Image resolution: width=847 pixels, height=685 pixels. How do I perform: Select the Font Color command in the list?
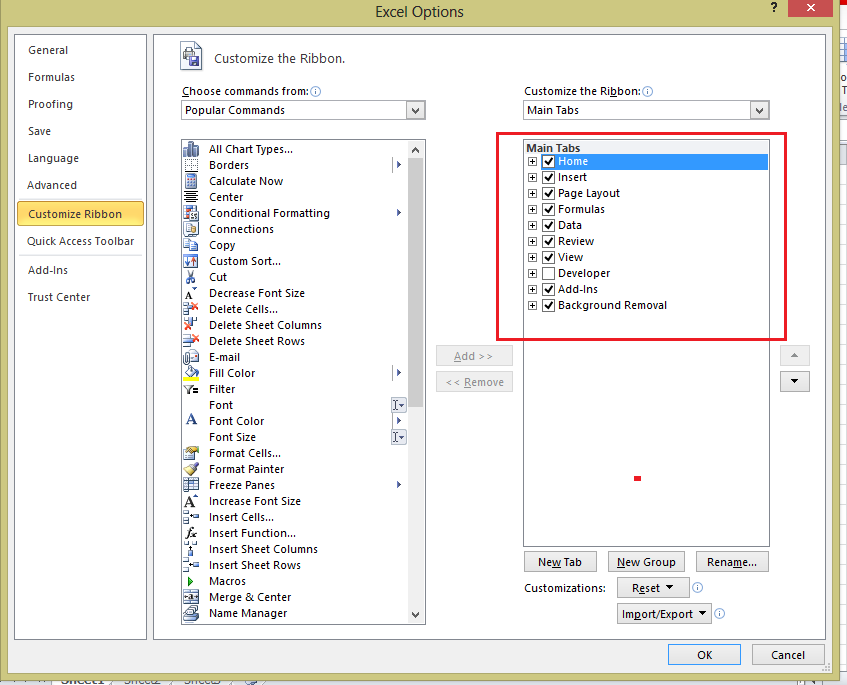point(235,421)
